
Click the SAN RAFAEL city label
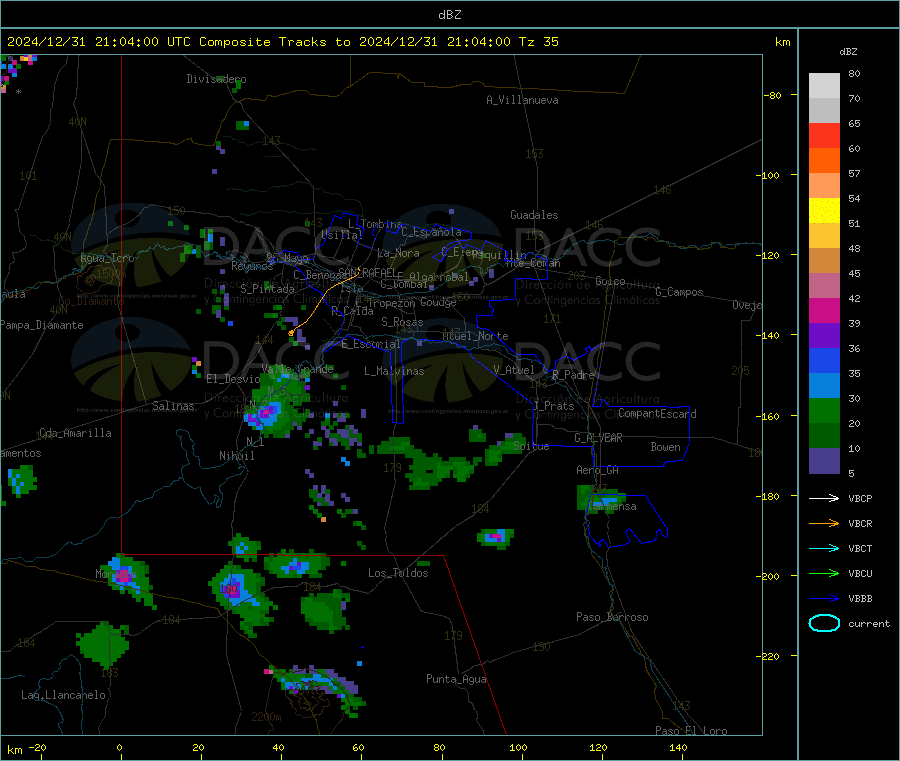(367, 272)
